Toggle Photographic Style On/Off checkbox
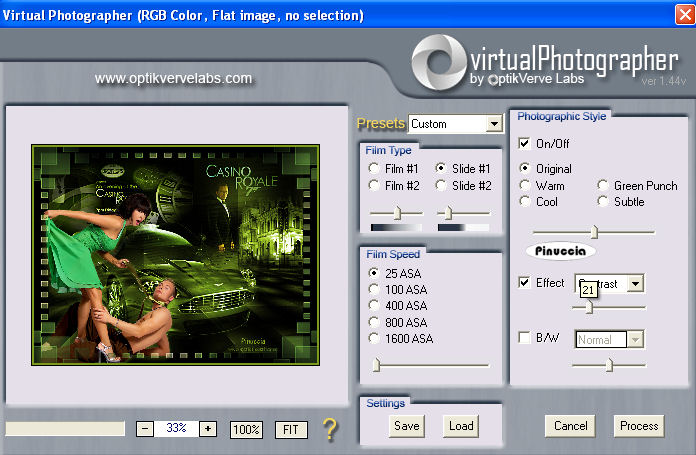Image resolution: width=696 pixels, height=455 pixels. pyautogui.click(x=524, y=143)
